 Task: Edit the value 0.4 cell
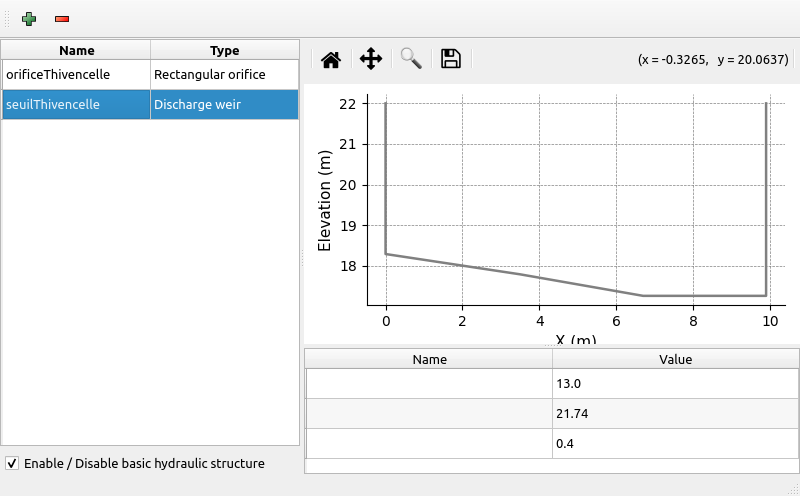pyautogui.click(x=675, y=443)
